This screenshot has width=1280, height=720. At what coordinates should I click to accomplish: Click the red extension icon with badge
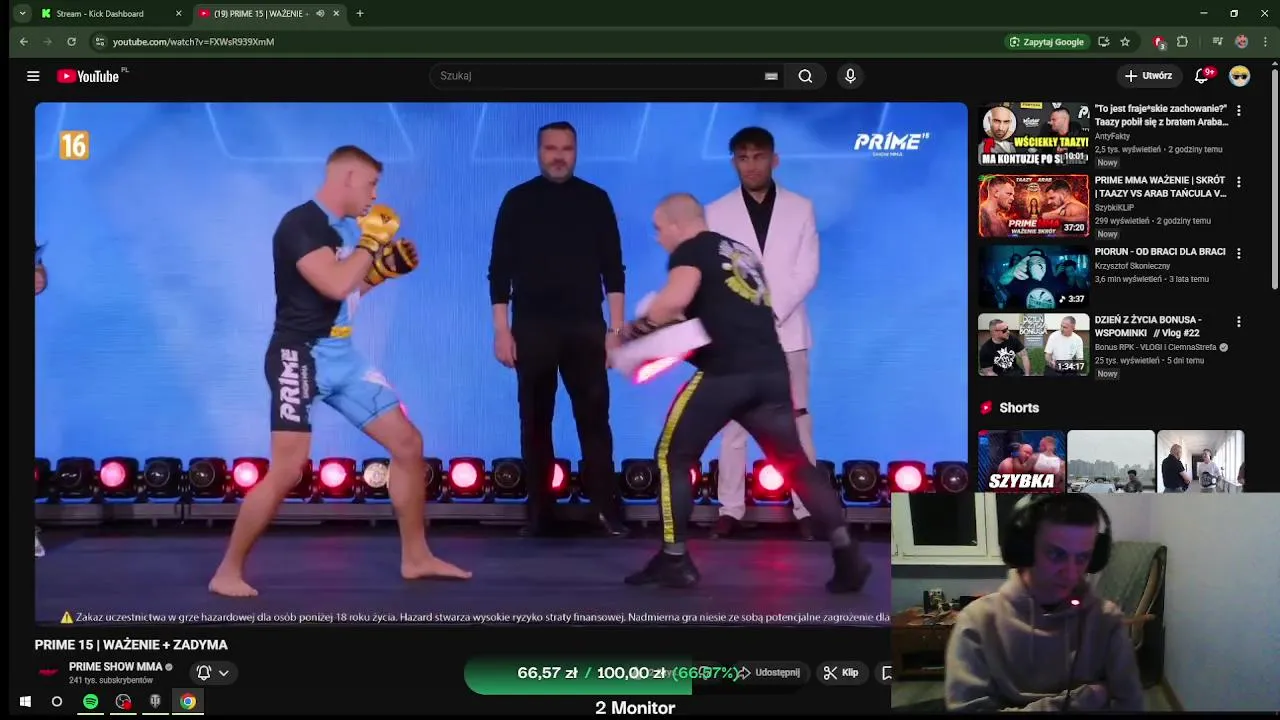tap(1158, 42)
